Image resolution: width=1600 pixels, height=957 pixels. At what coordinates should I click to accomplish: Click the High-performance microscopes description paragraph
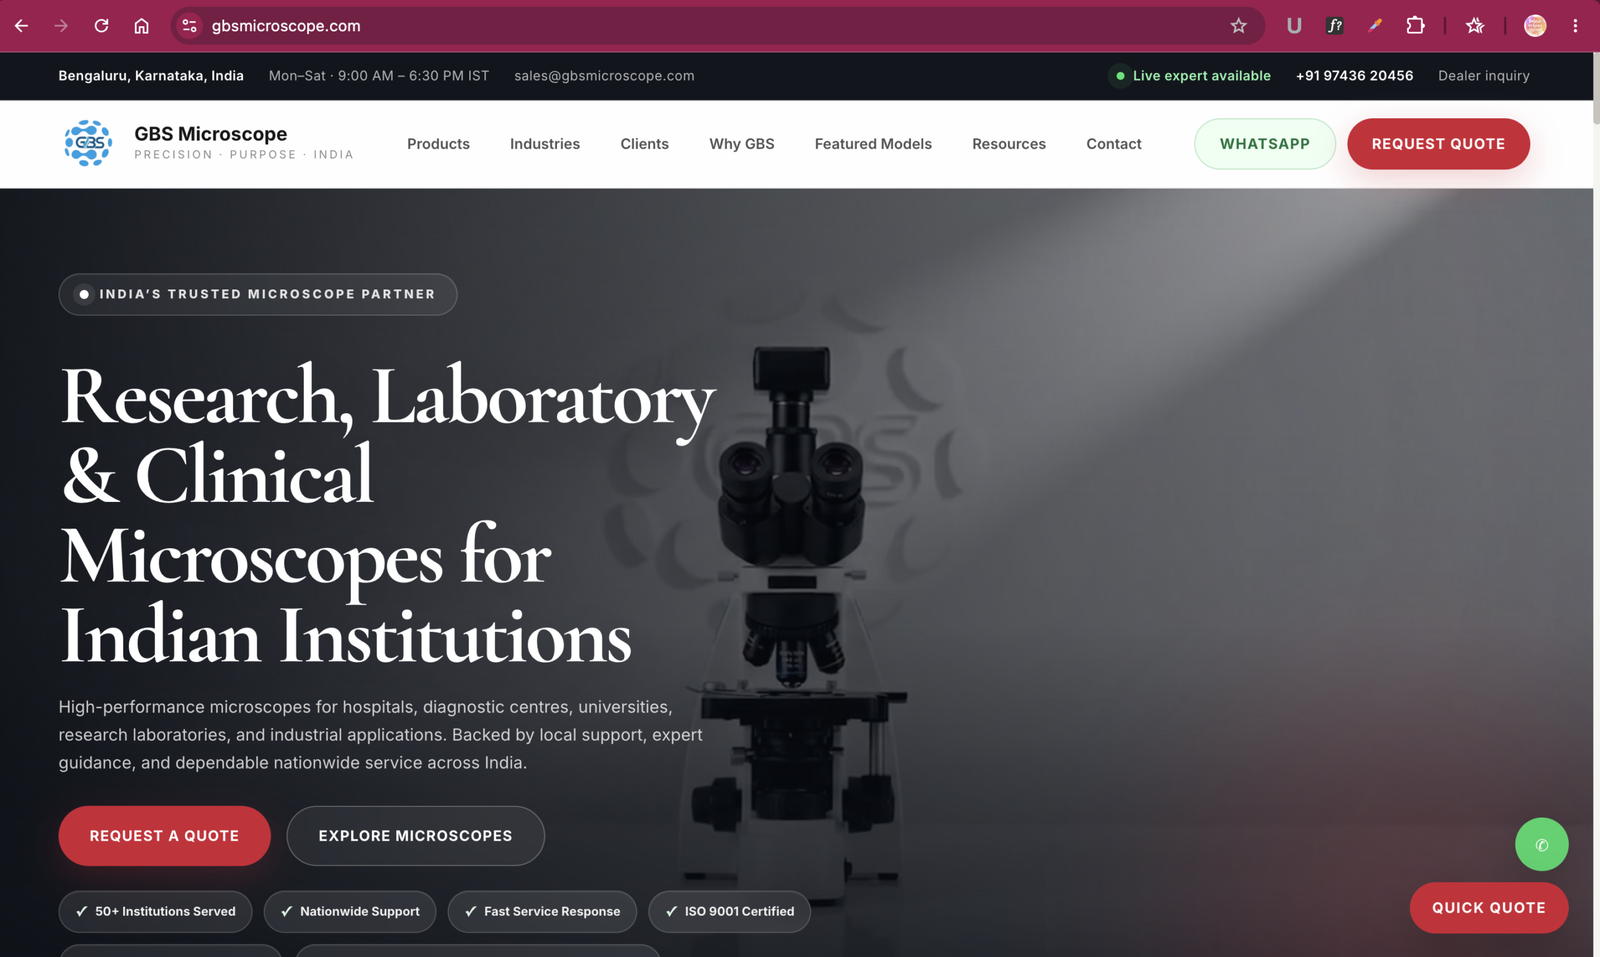click(x=380, y=735)
